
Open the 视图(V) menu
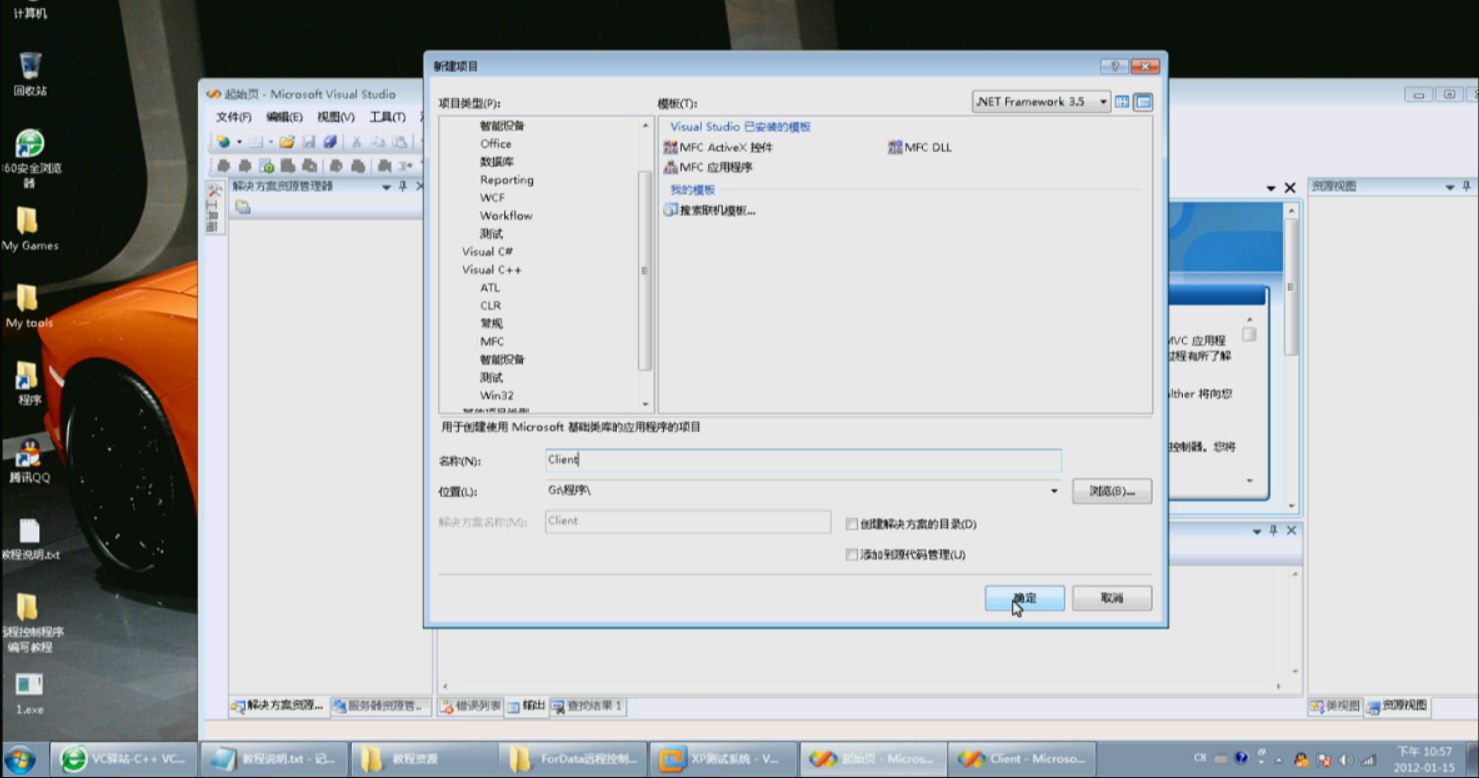[336, 117]
